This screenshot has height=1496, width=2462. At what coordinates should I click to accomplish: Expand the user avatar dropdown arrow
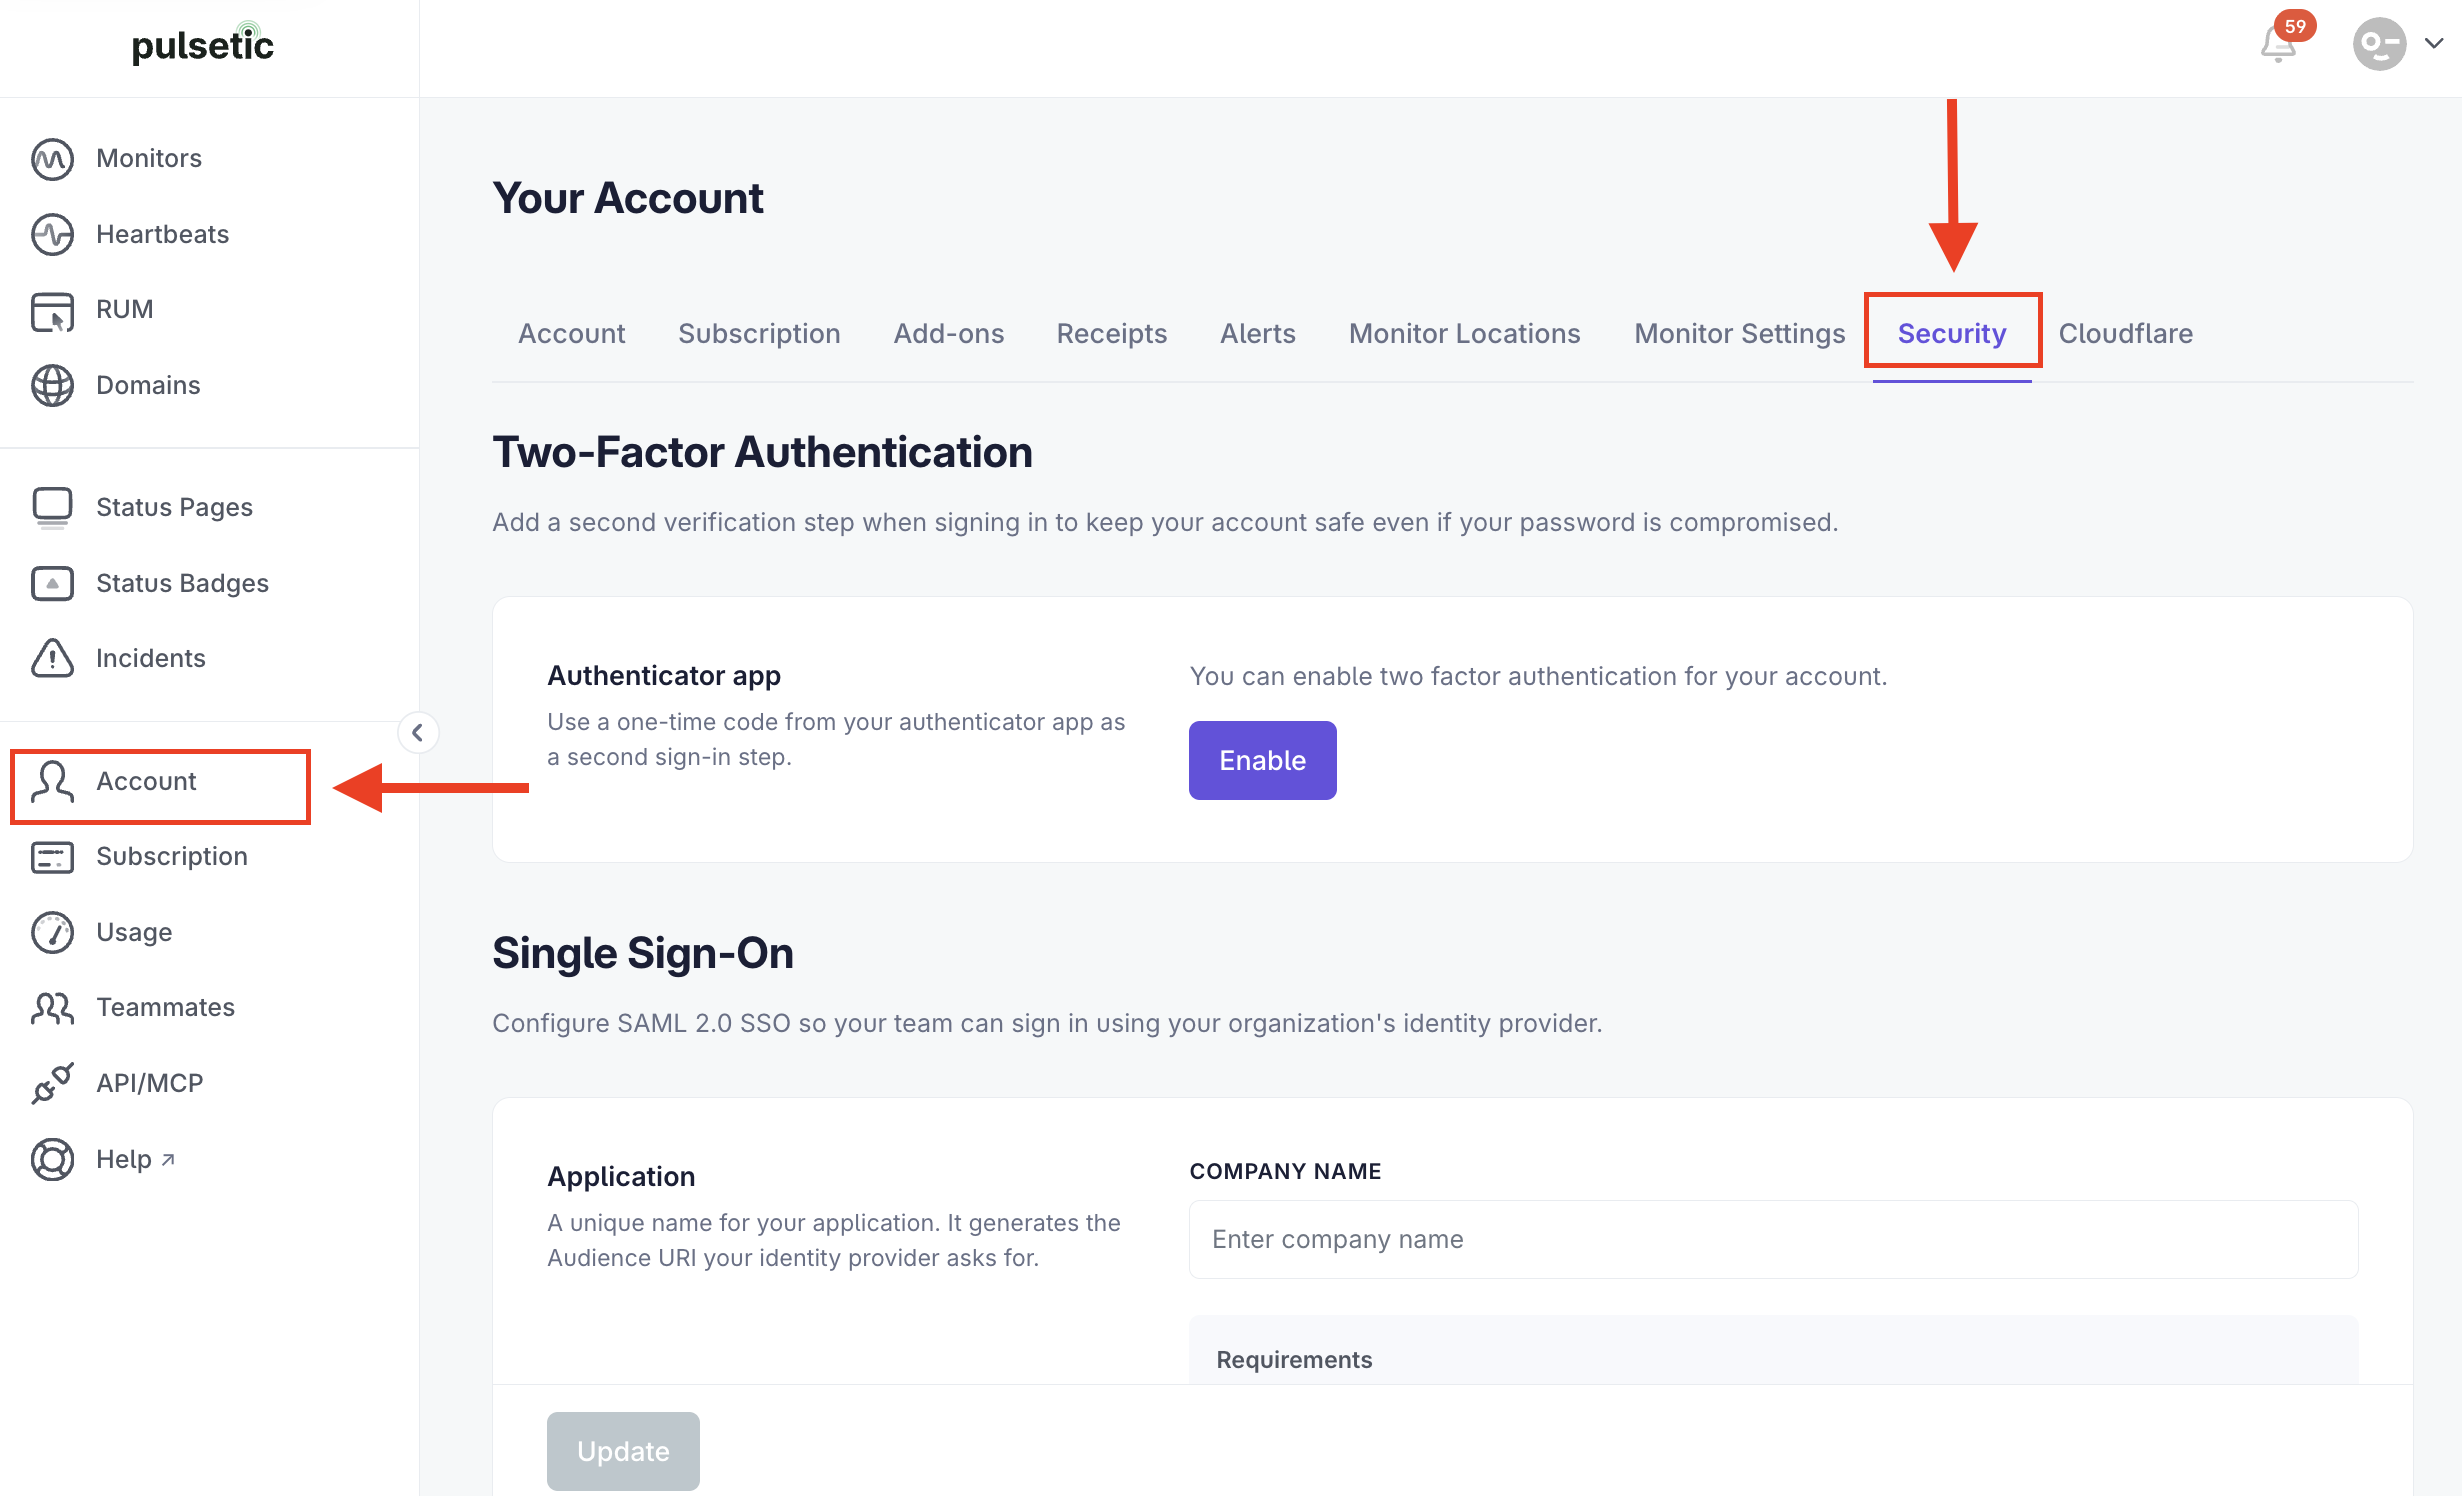pyautogui.click(x=2434, y=43)
